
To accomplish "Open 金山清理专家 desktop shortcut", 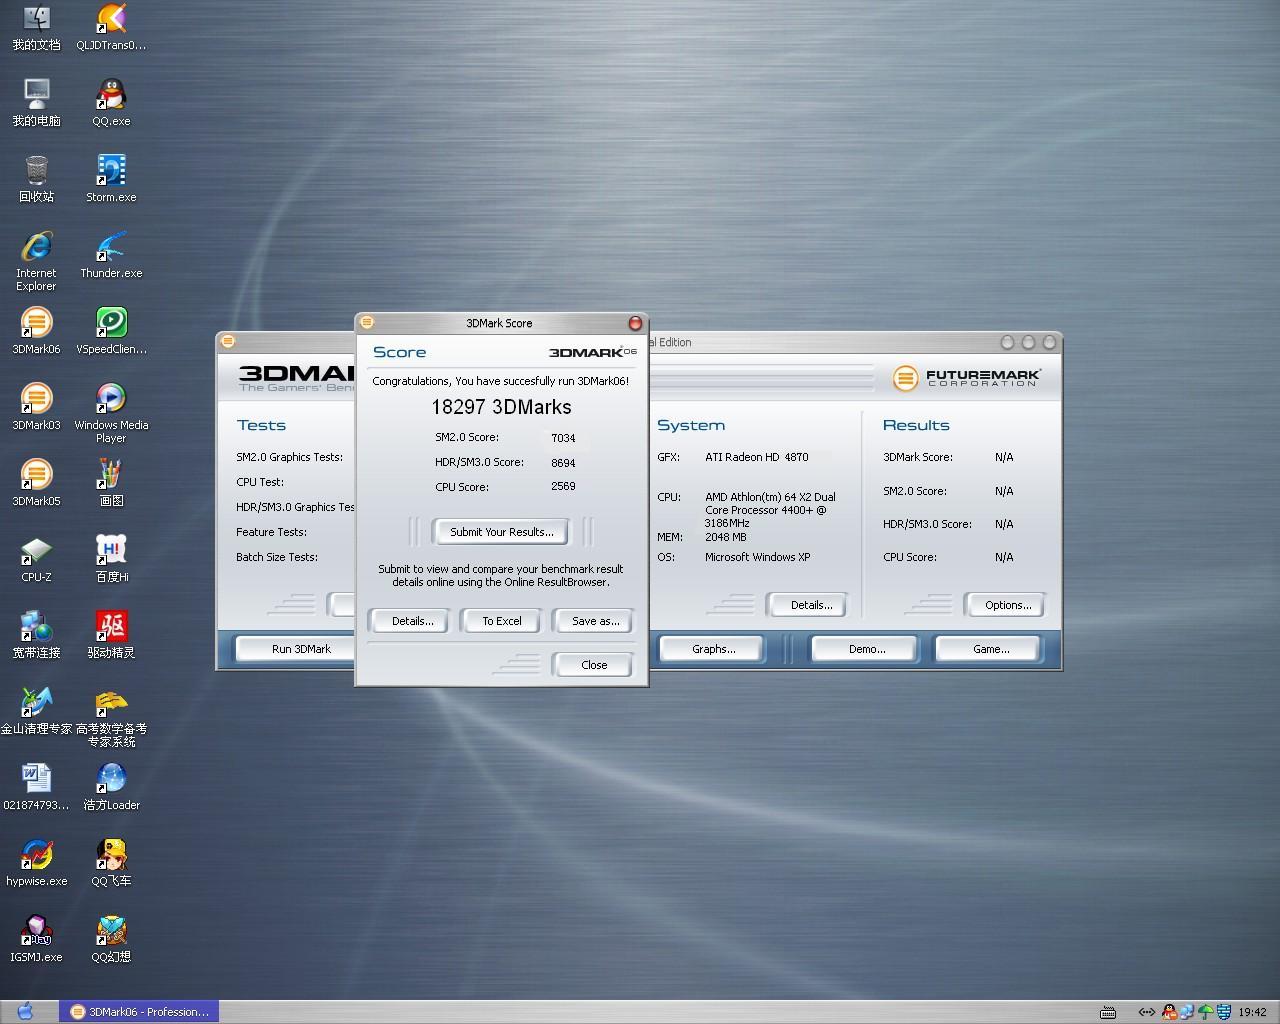I will point(36,711).
